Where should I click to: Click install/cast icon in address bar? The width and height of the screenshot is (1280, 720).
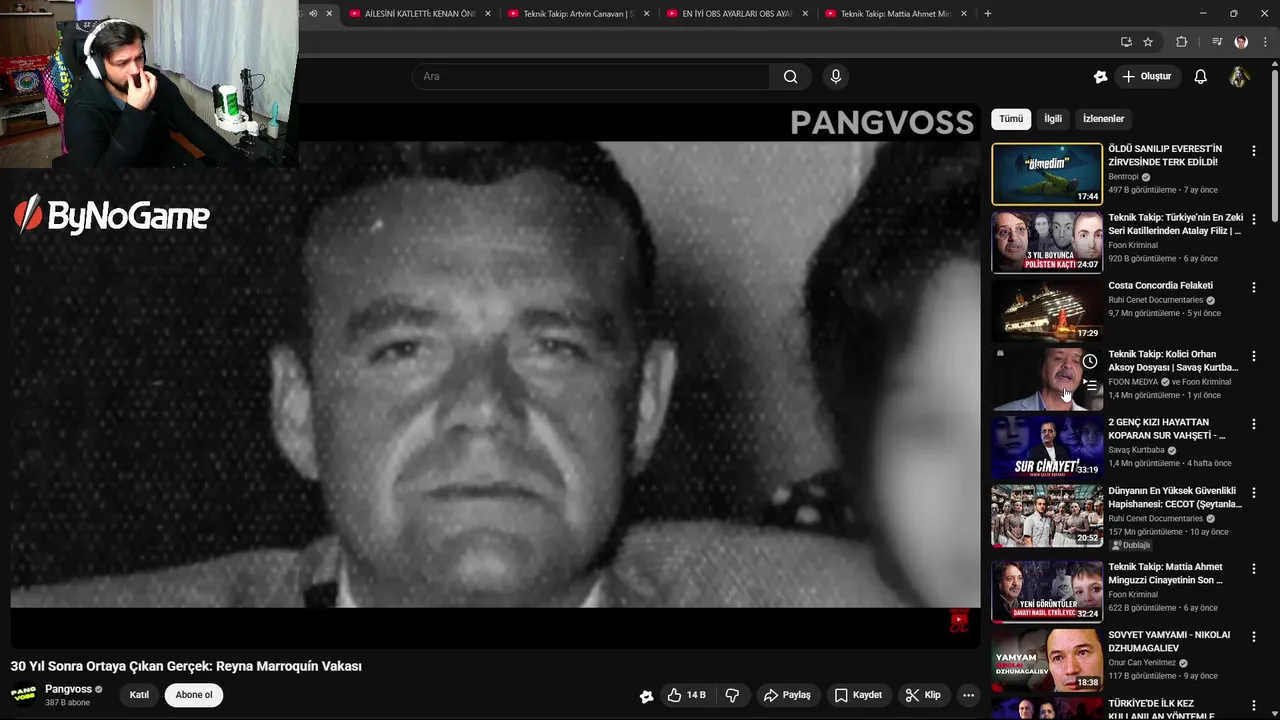tap(1126, 42)
